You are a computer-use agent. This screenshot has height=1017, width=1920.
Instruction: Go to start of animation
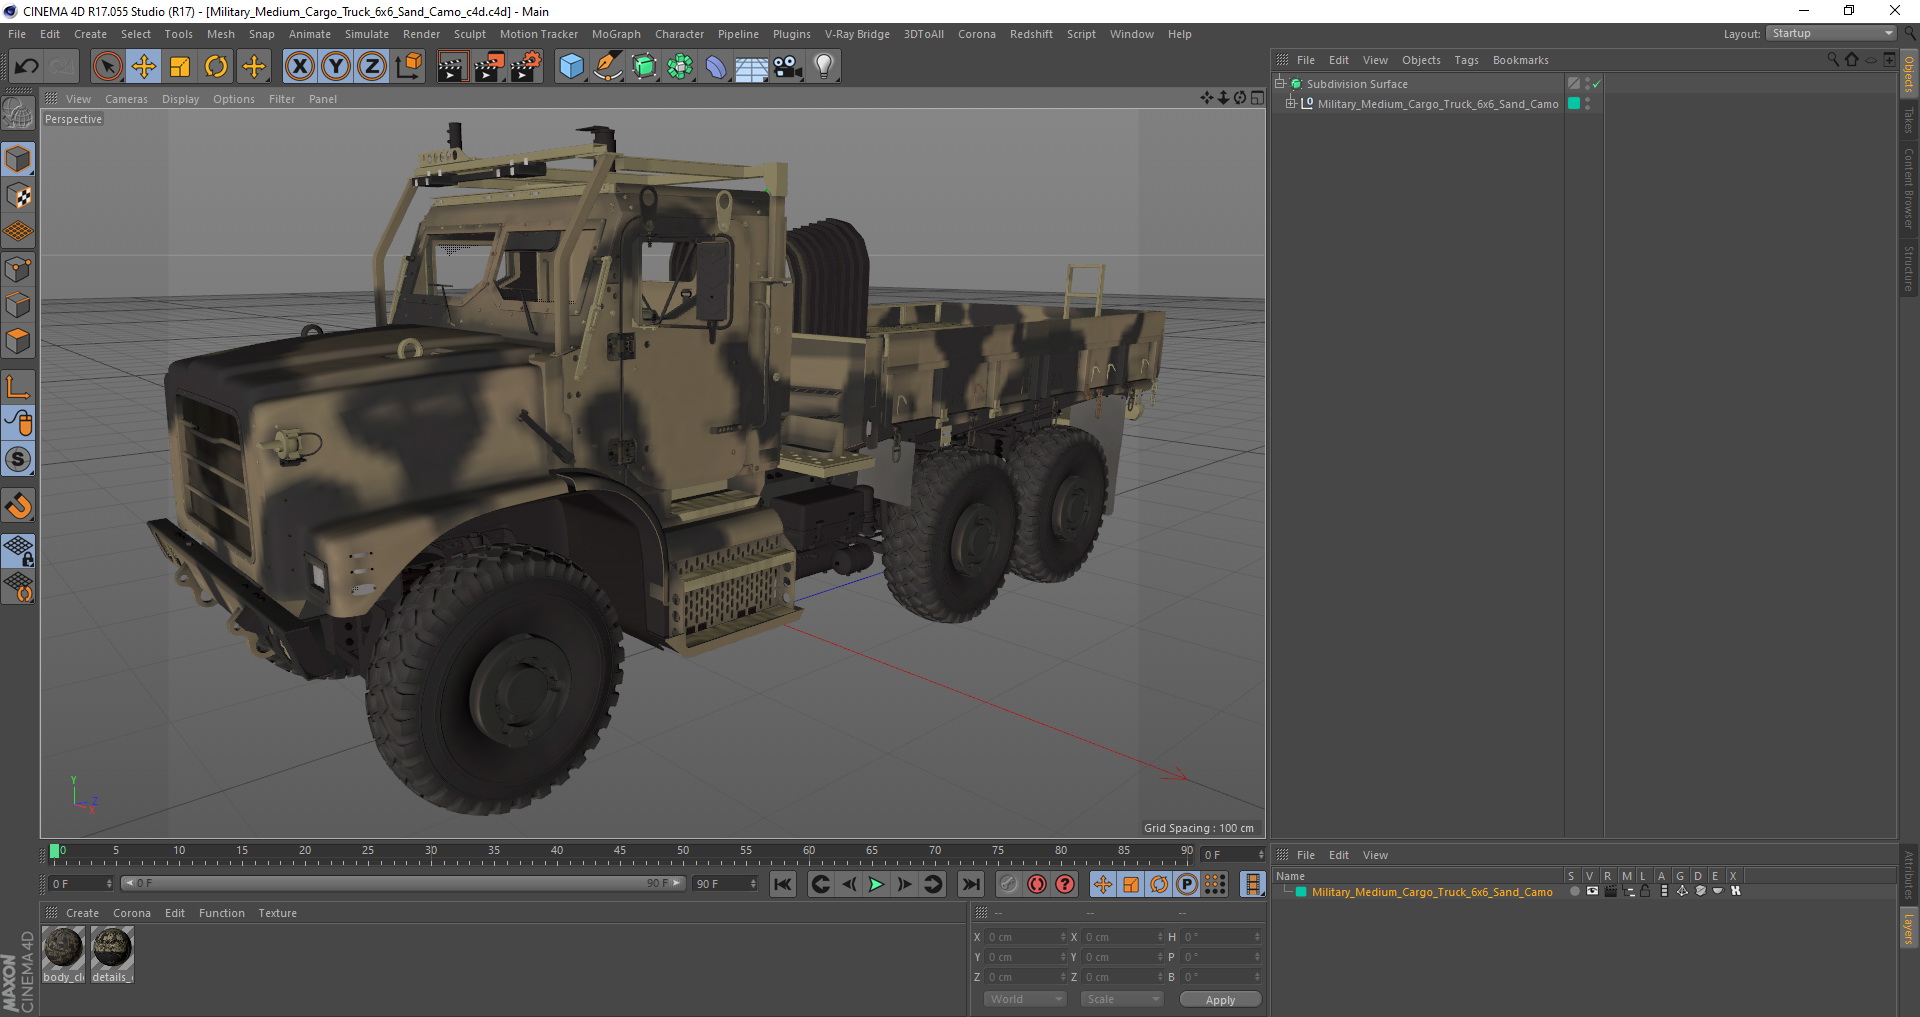pos(783,884)
